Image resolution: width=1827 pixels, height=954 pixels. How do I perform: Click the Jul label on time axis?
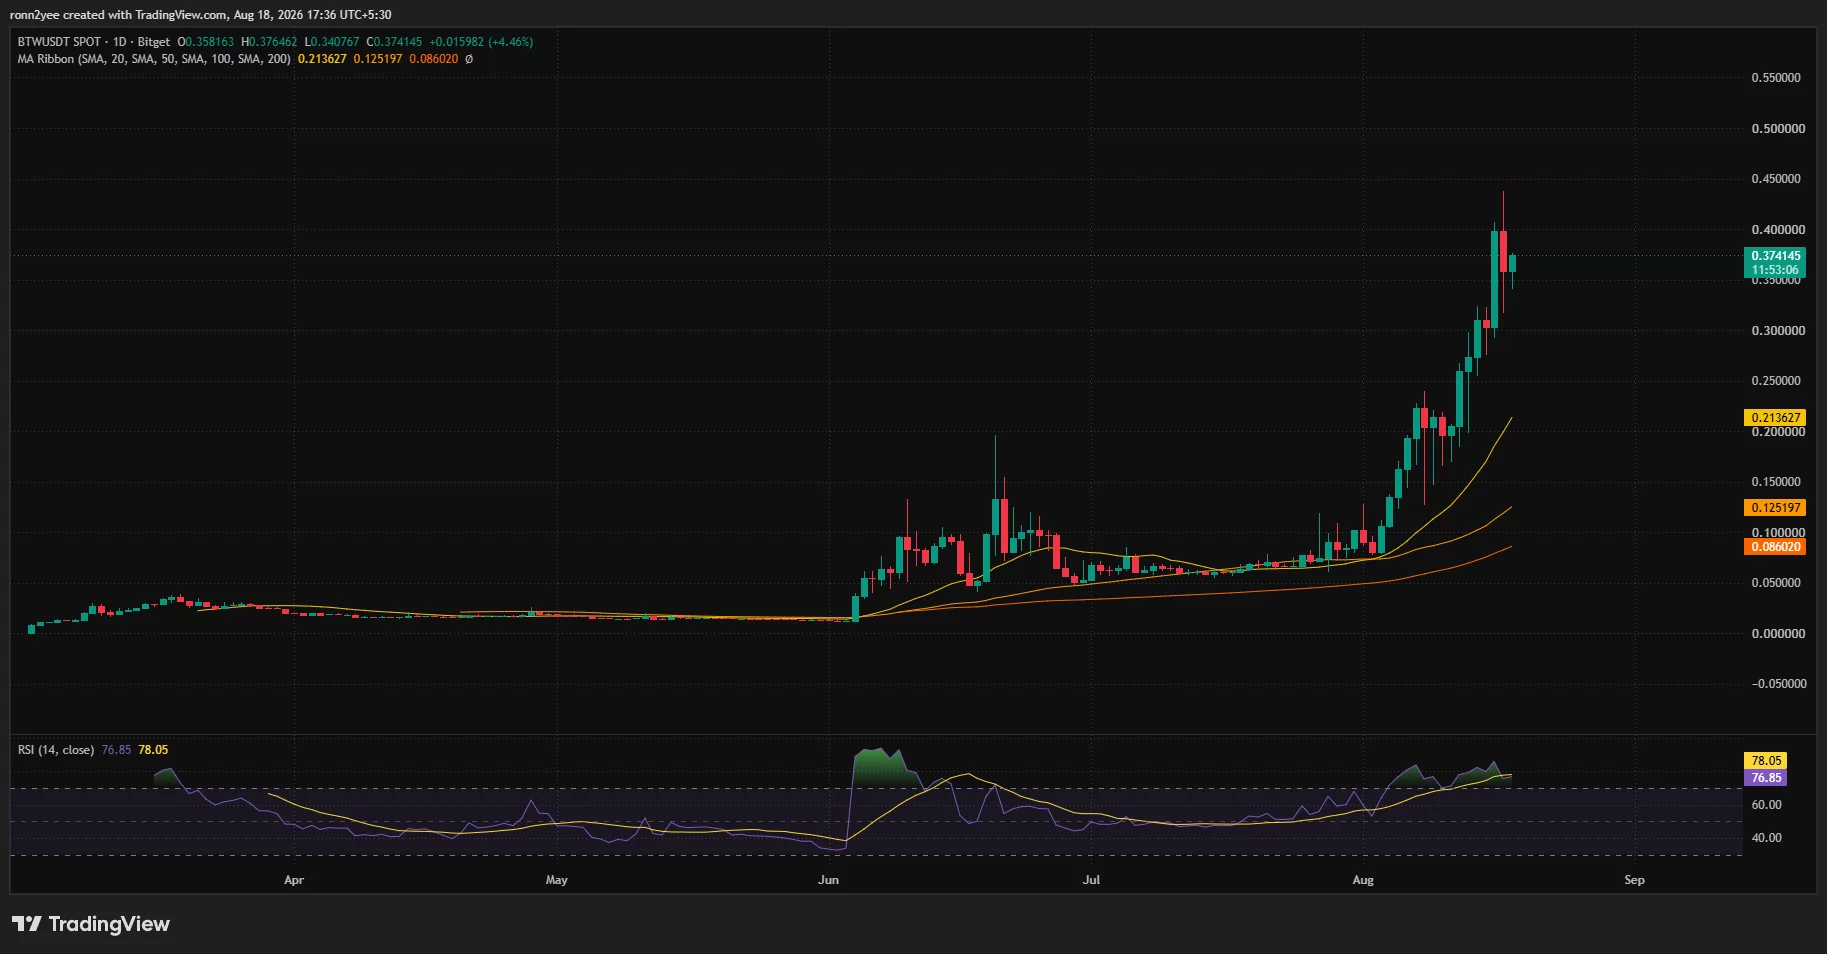[1091, 880]
